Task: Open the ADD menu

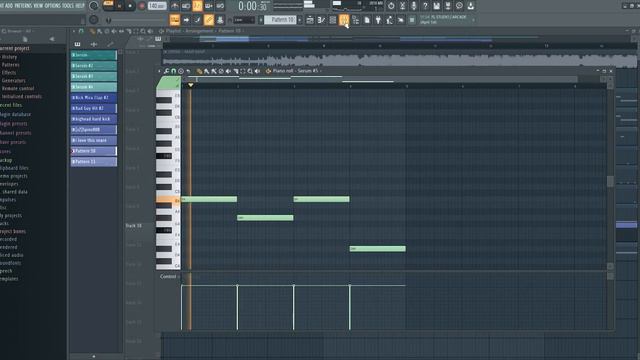Action: coord(9,6)
